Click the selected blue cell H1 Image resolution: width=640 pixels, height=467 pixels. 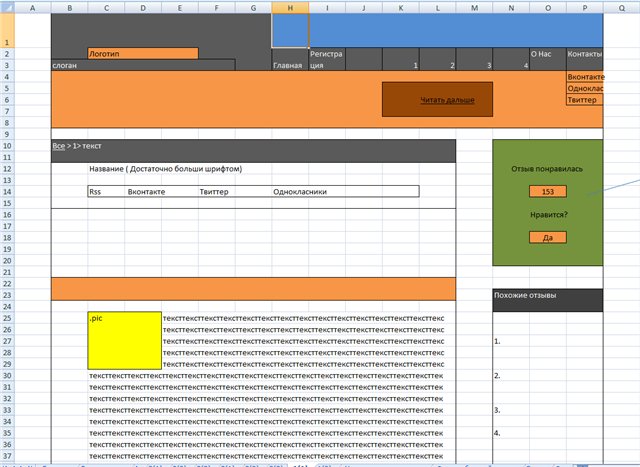pos(290,31)
